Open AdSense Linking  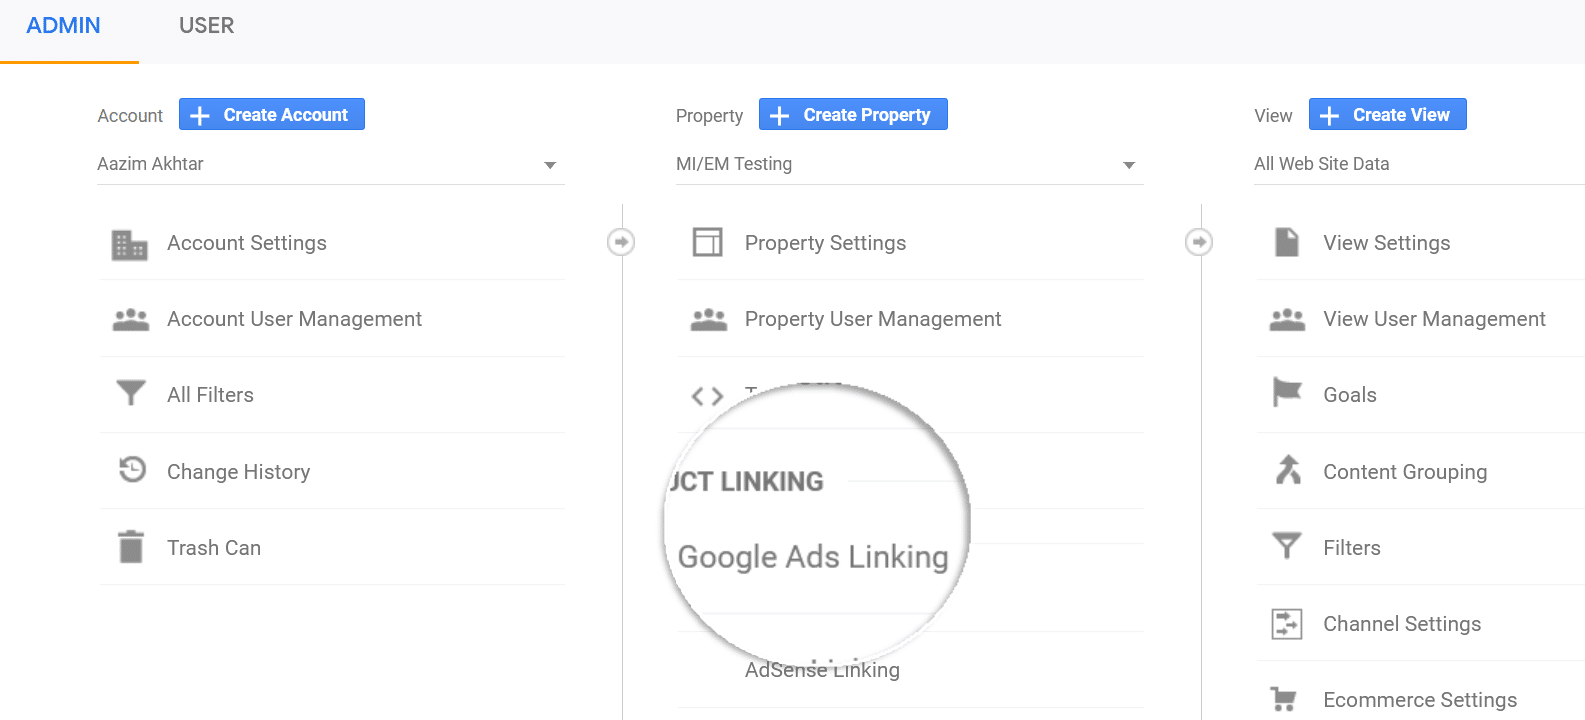pos(822,670)
